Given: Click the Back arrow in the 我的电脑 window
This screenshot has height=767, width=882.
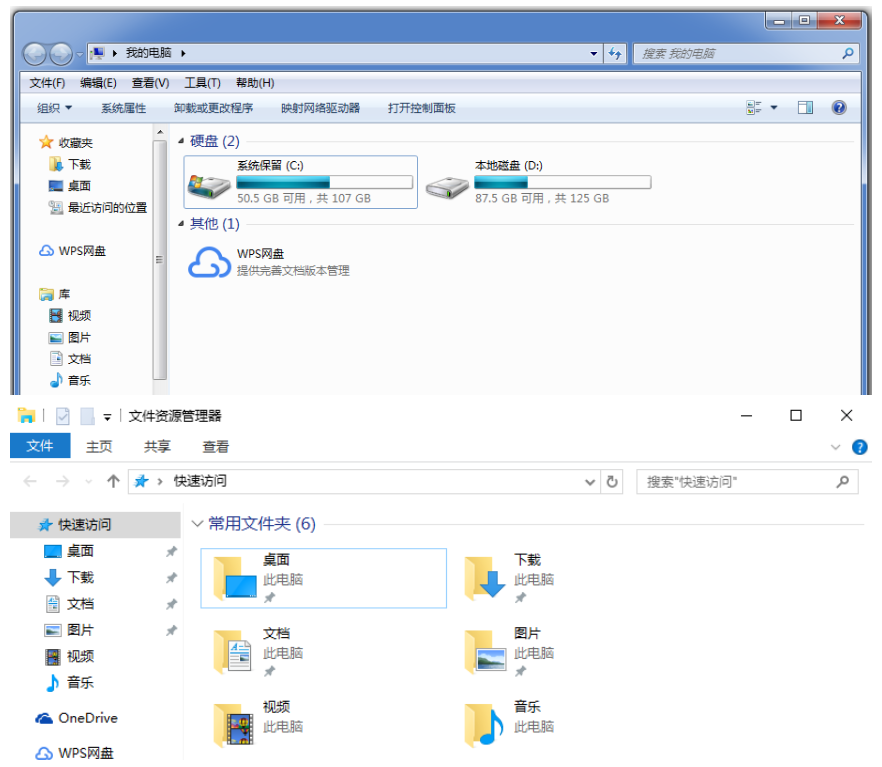Looking at the screenshot, I should click(x=35, y=55).
